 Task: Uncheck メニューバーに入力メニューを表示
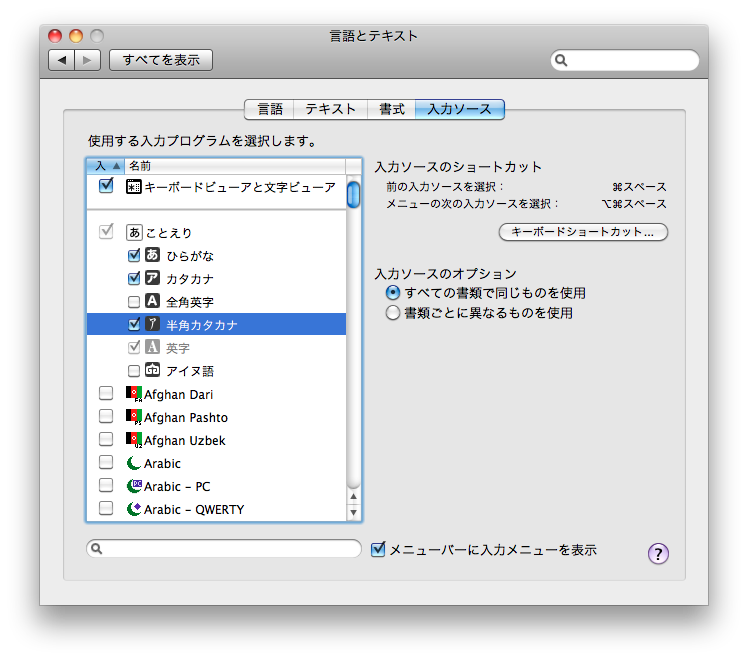pyautogui.click(x=378, y=549)
